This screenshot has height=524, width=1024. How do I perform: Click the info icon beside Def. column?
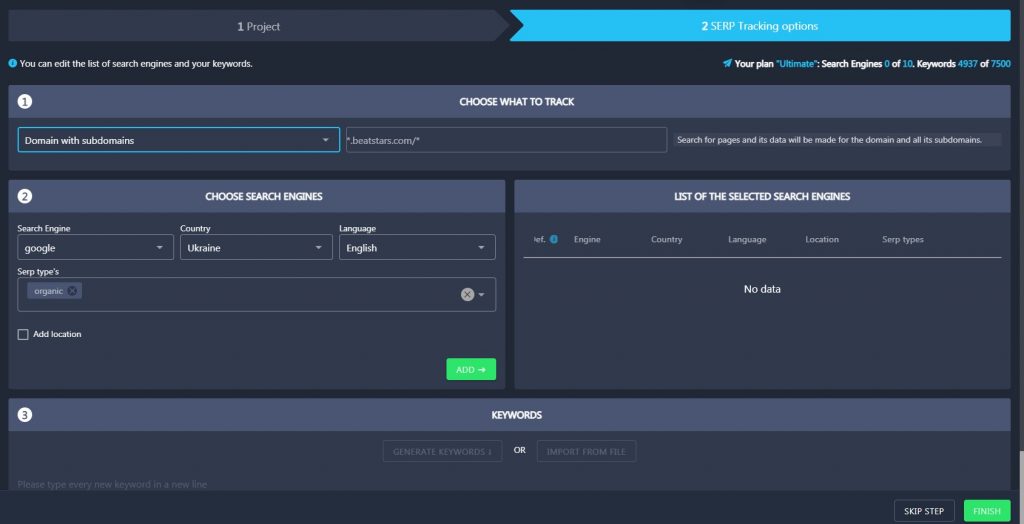554,239
